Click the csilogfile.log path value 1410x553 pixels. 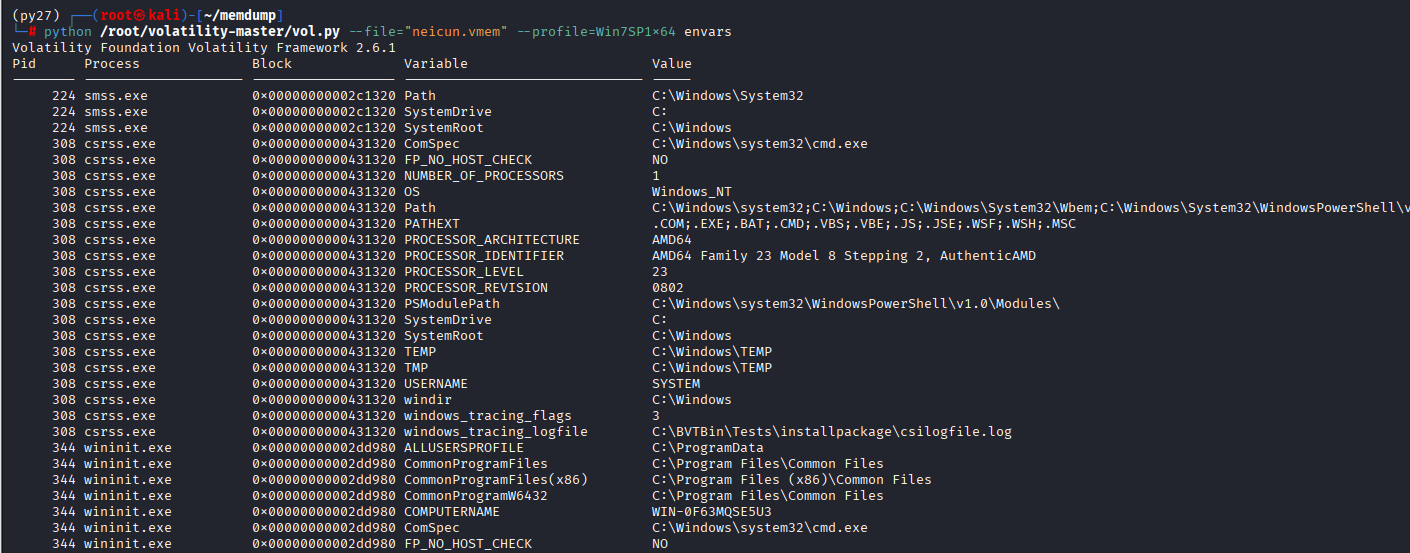[x=832, y=432]
